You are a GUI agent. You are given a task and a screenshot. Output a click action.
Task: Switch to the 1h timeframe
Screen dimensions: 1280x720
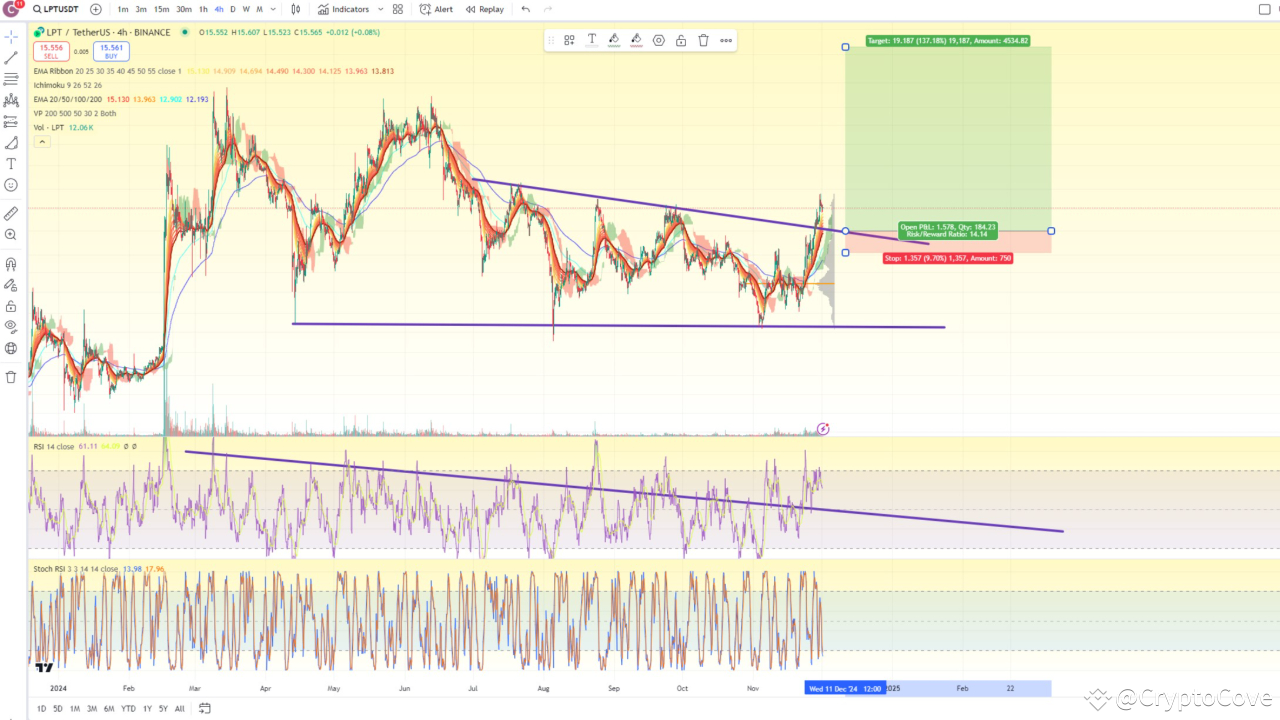tap(202, 9)
